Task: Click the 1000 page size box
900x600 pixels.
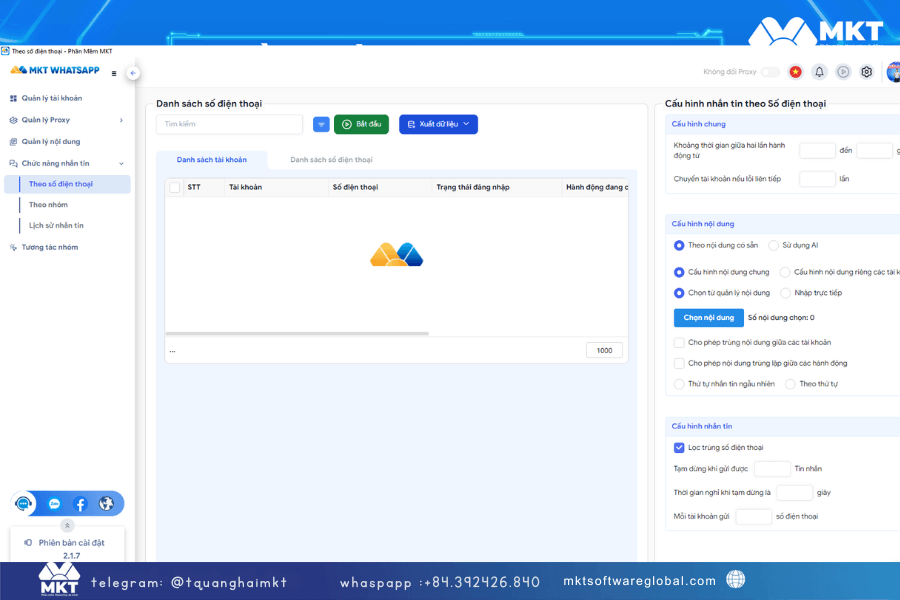Action: (x=604, y=350)
